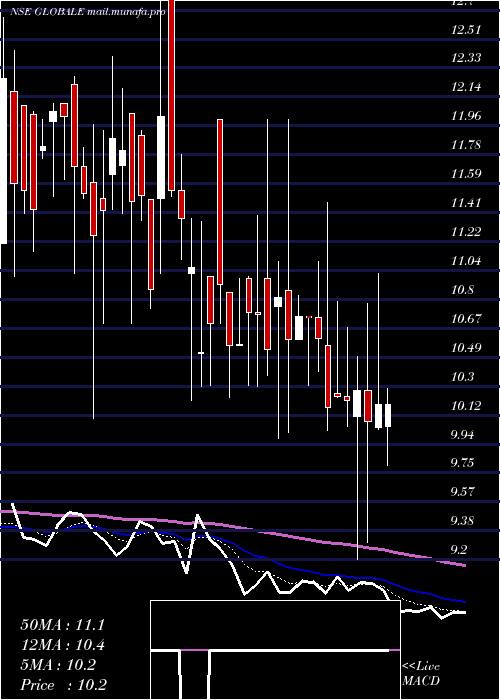Click the 10.49 price axis label
The height and width of the screenshot is (700, 500).
click(x=466, y=347)
